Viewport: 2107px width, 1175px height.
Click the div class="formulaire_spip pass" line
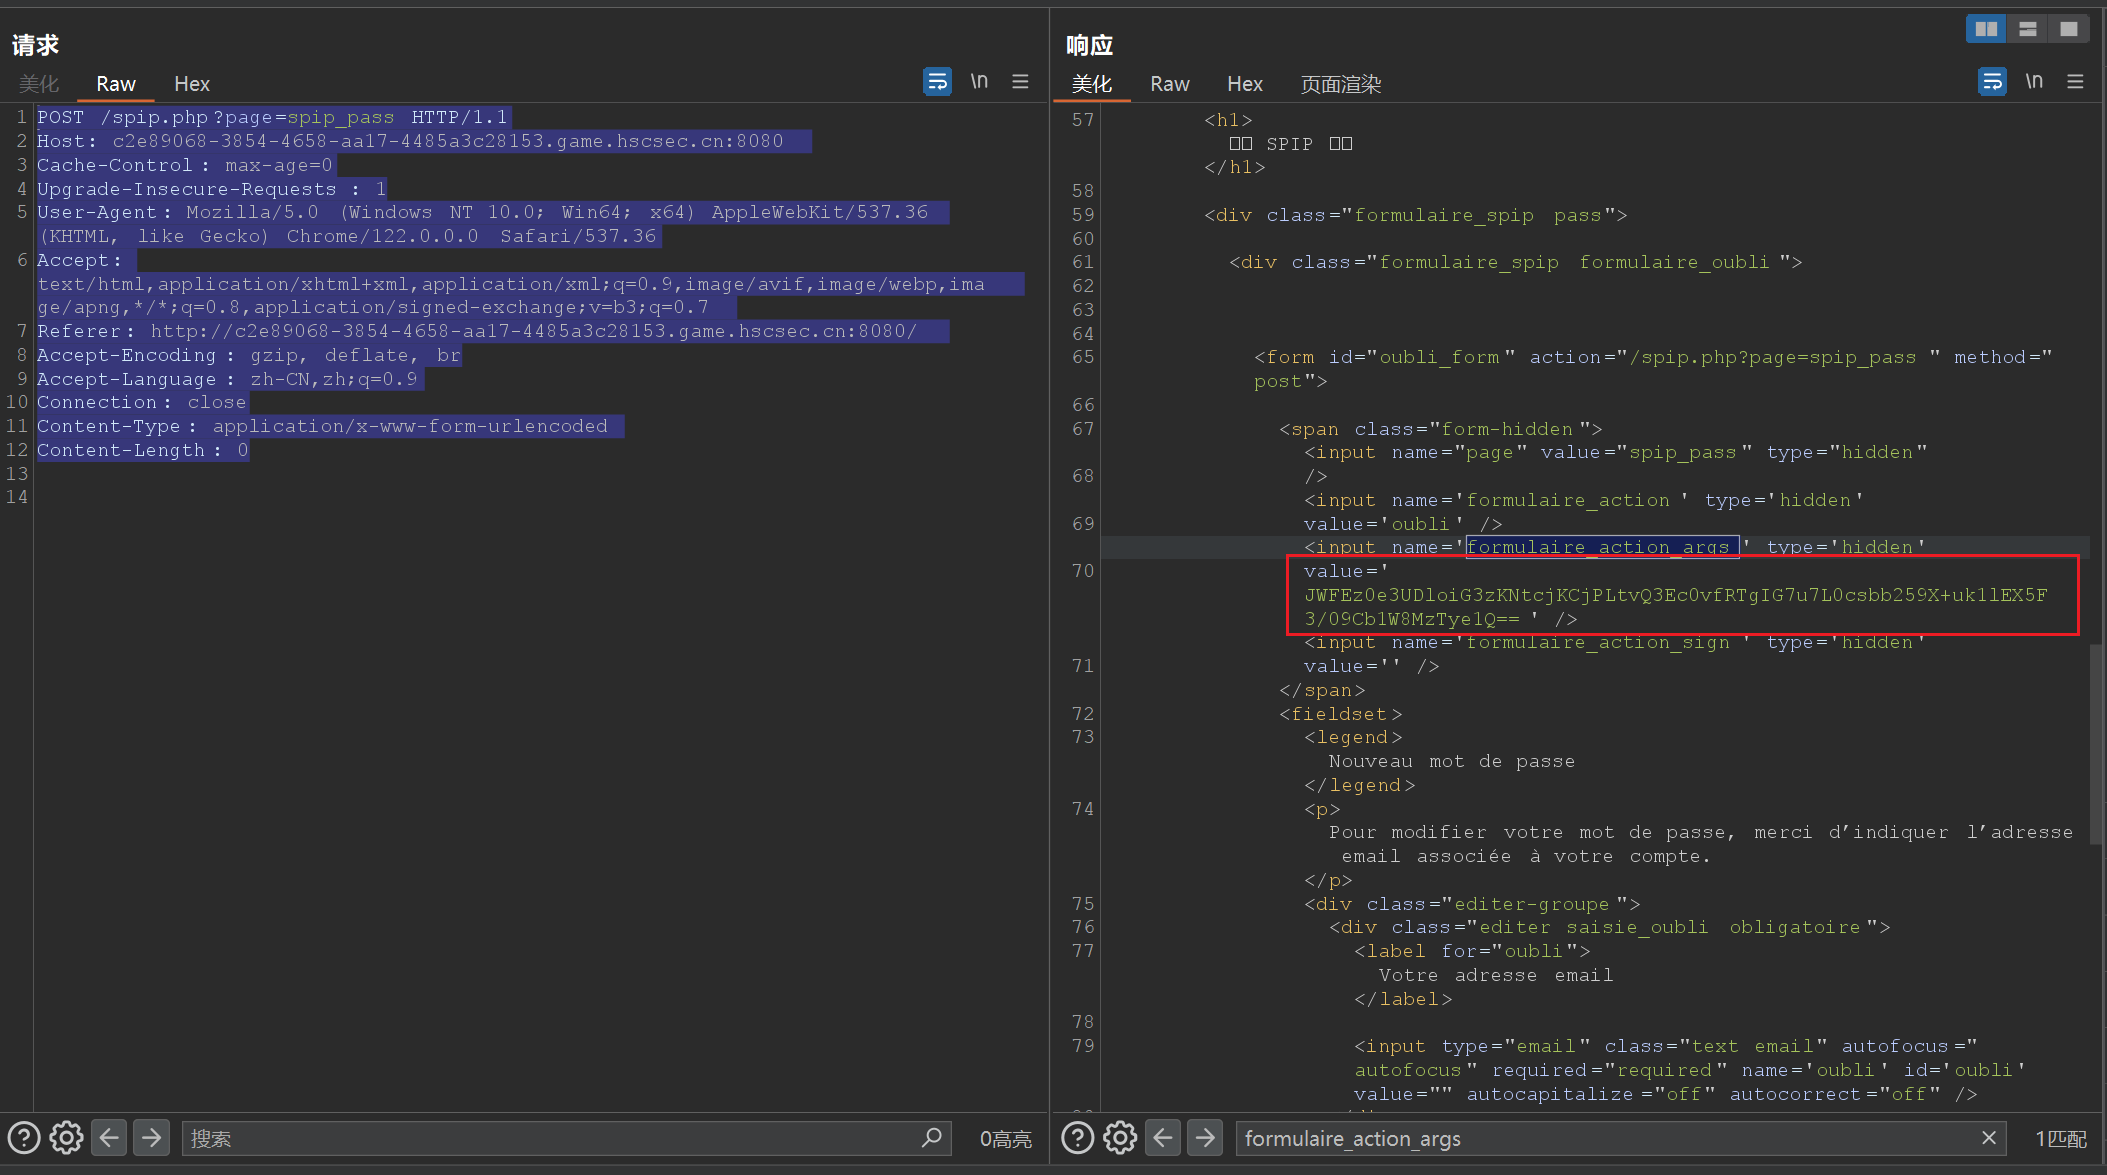[x=1415, y=215]
